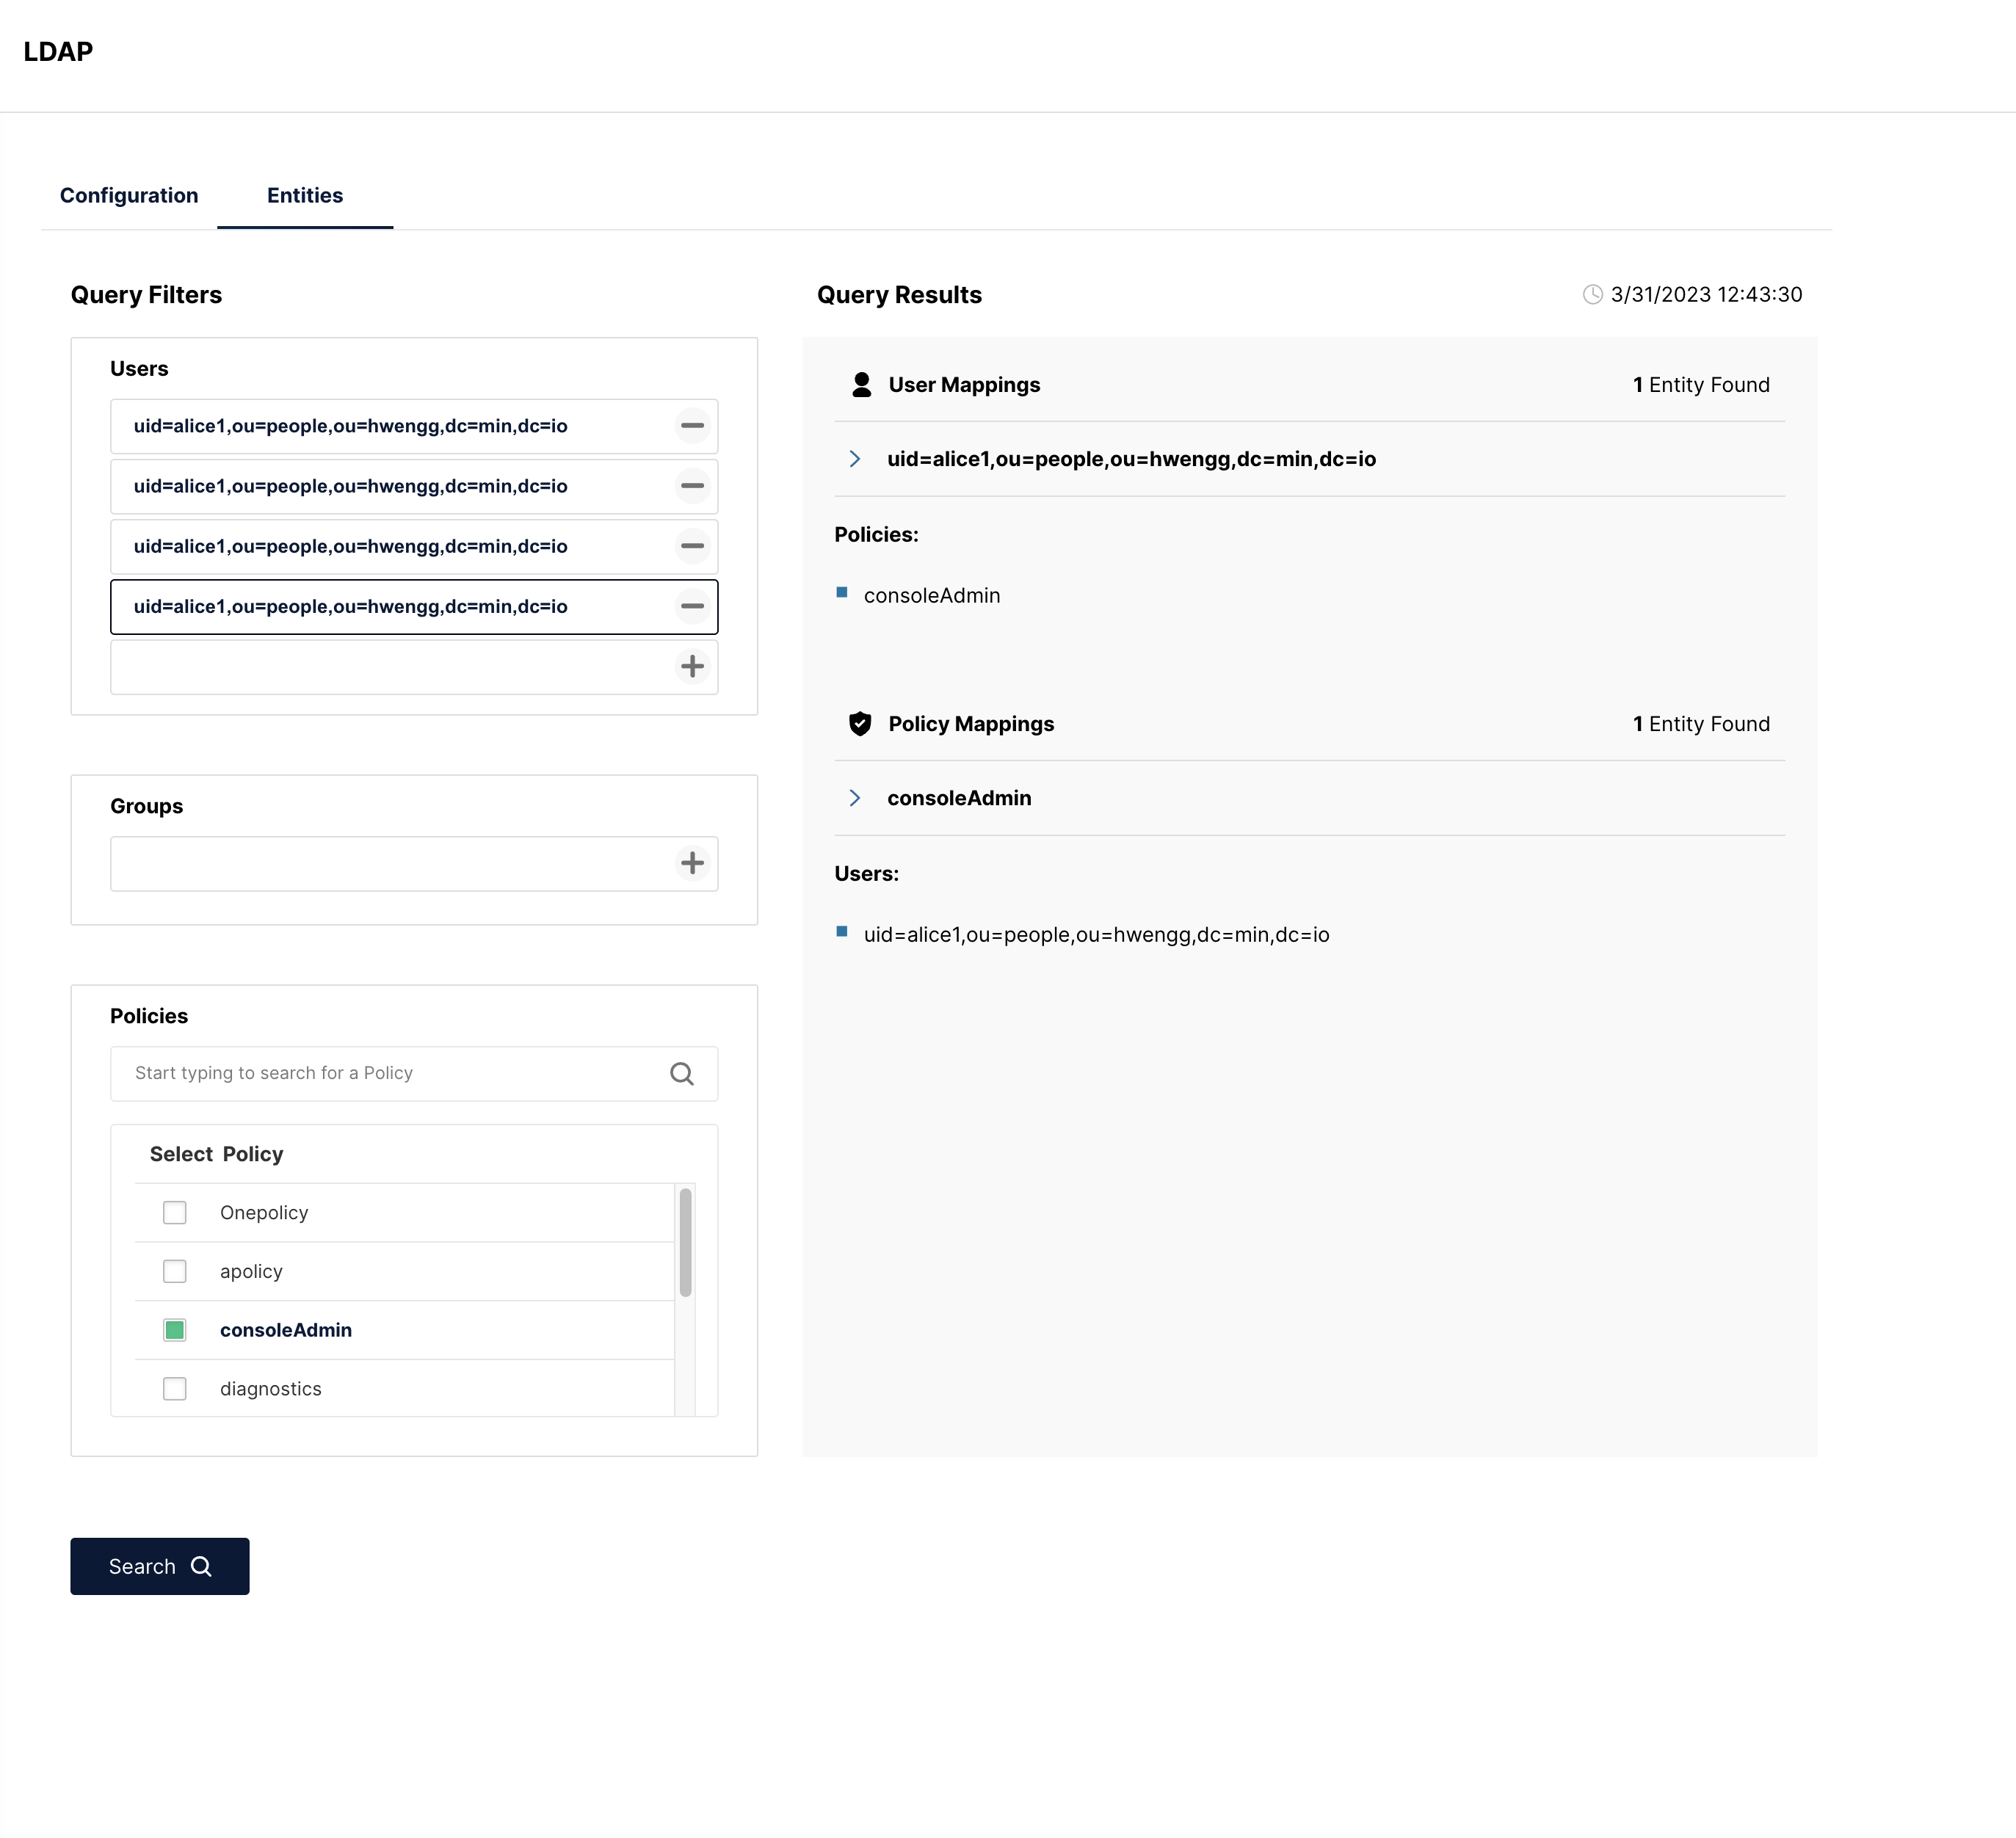Click the policy list scrollbar thumb

[x=685, y=1242]
